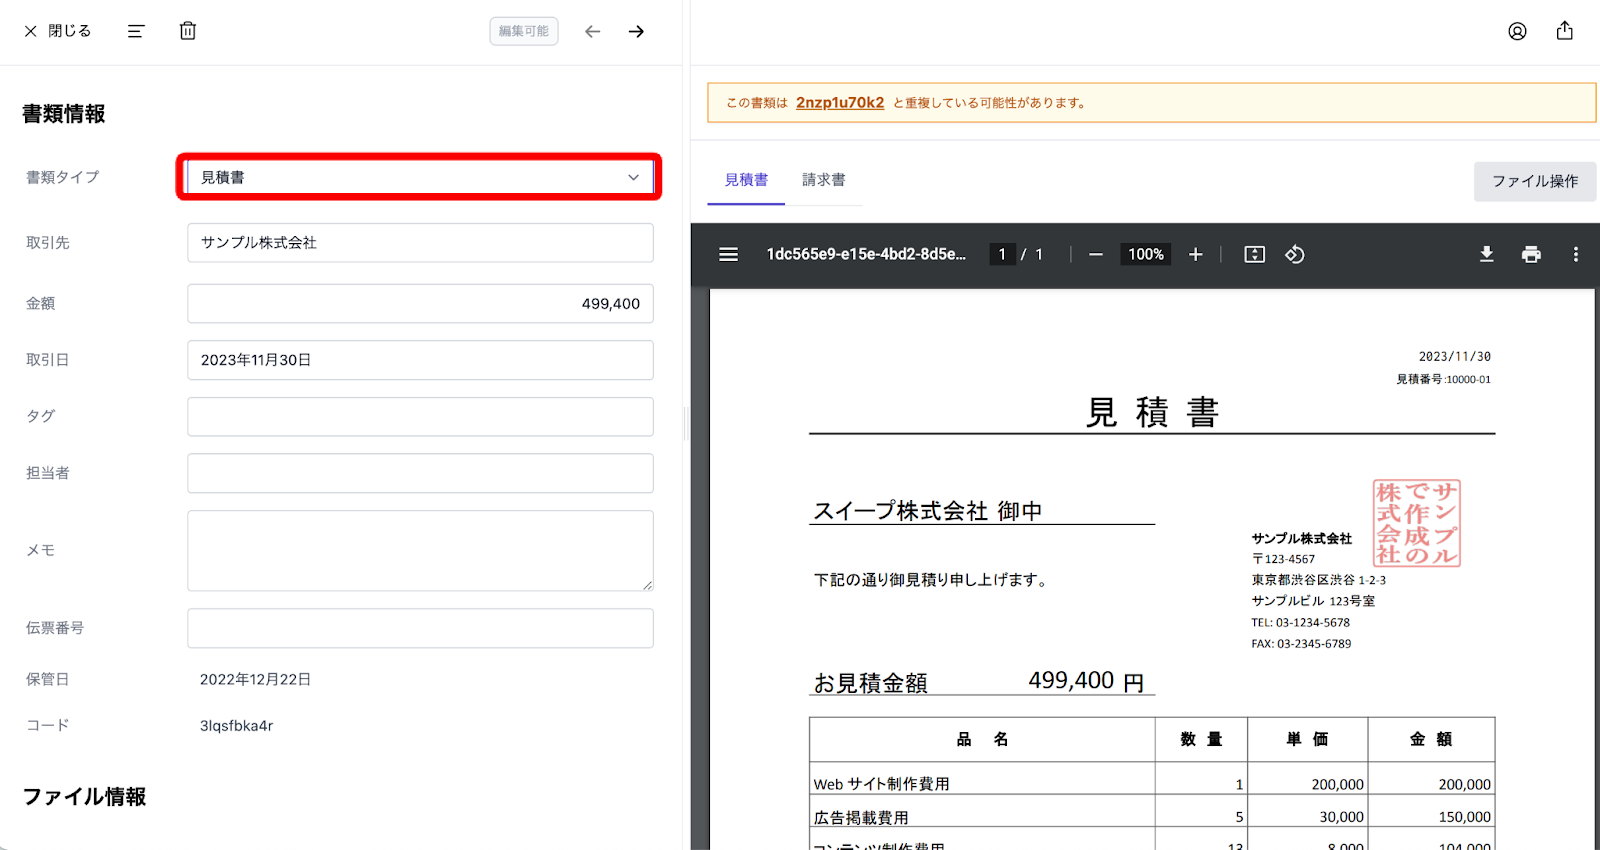Viewport: 1600px width, 850px height.
Task: Close the document detail panel with 閉じる
Action: (57, 31)
